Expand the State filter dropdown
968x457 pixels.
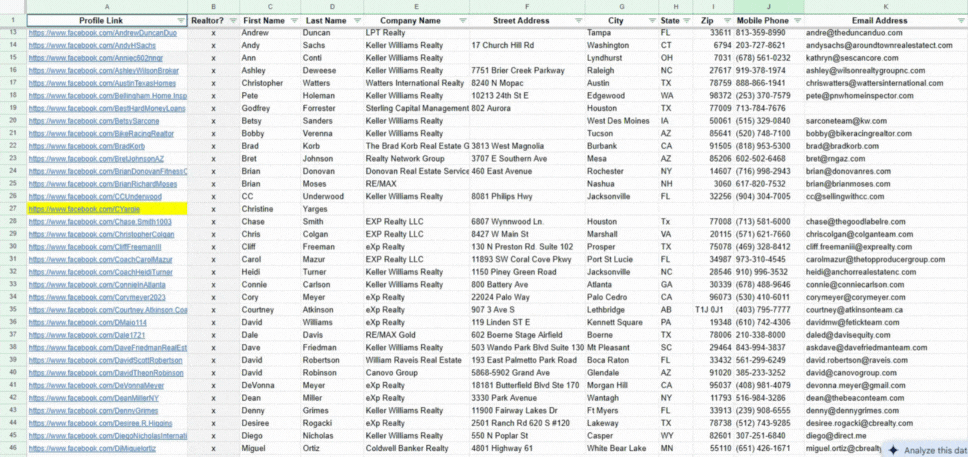point(685,20)
